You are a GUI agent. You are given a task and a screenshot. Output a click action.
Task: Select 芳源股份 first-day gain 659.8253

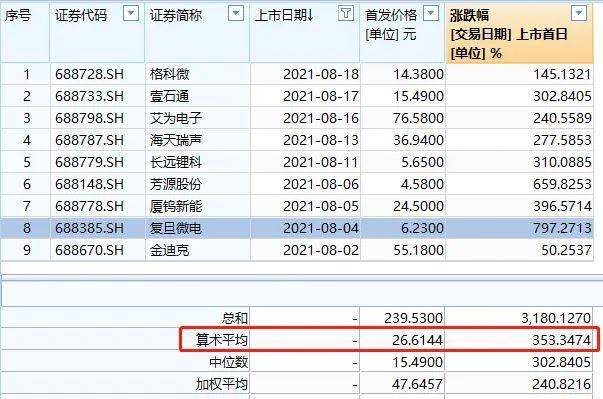point(562,184)
